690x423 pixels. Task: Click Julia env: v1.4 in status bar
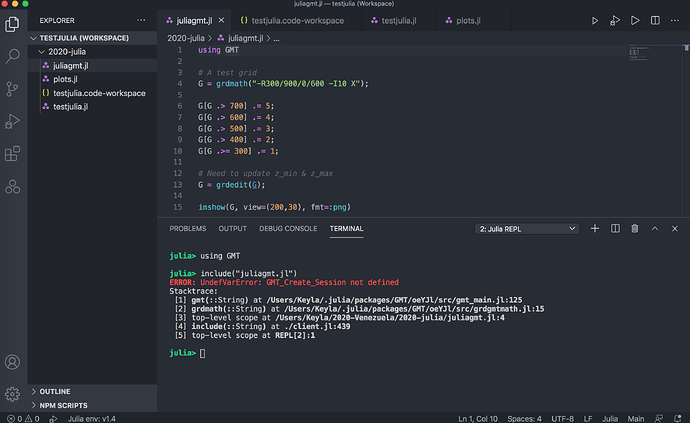coord(92,419)
